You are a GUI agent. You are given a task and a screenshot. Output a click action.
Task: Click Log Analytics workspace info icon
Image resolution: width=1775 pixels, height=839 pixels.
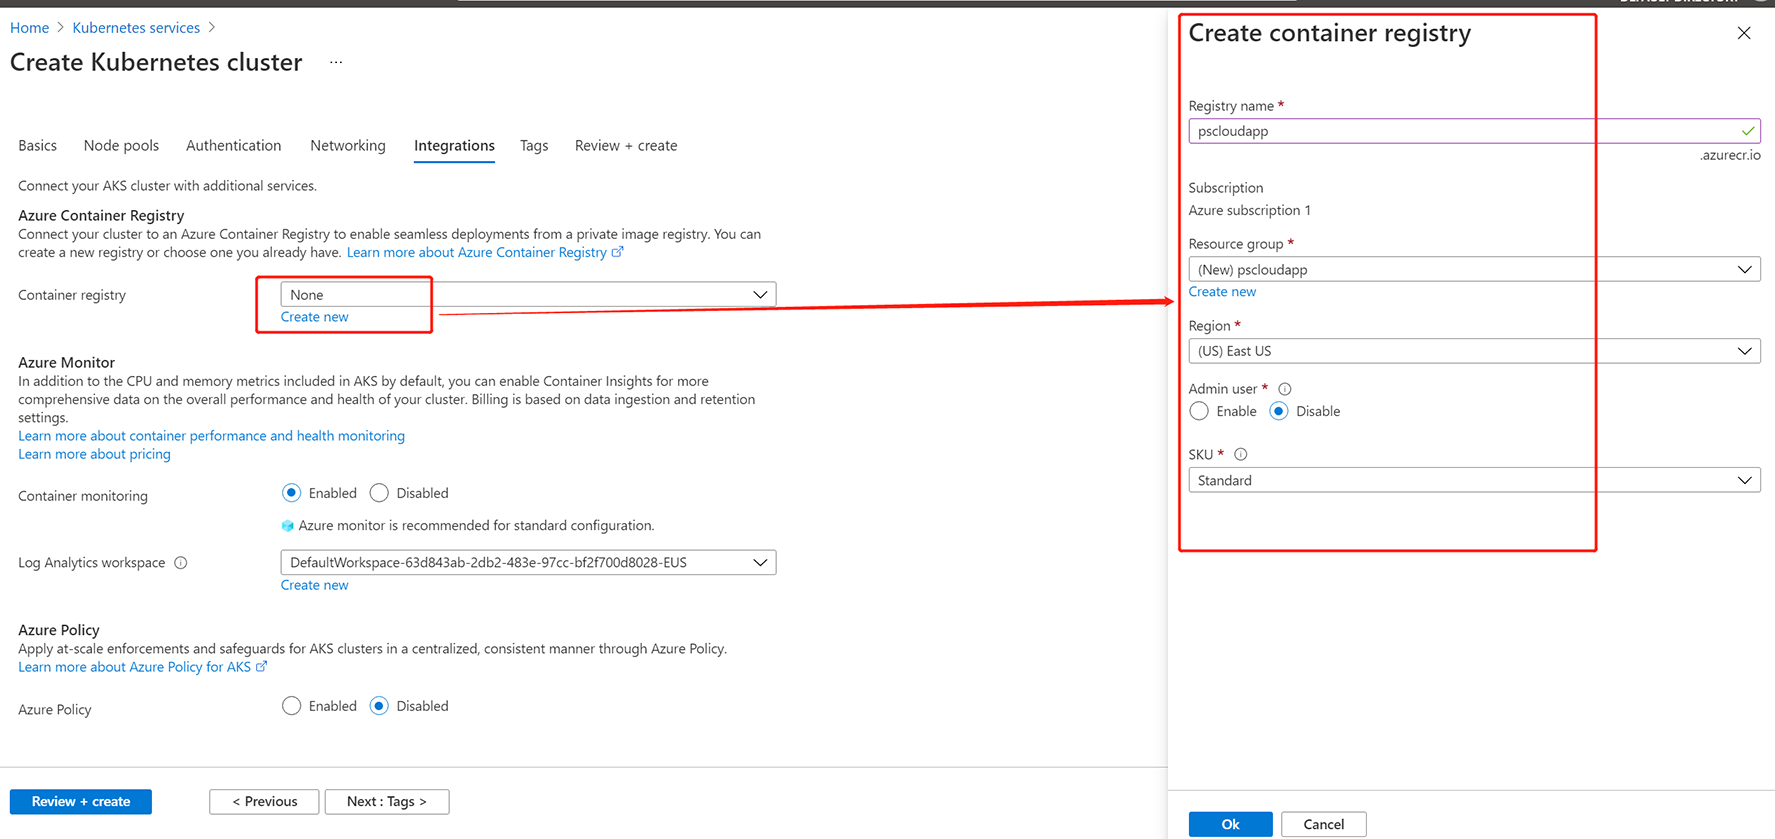181,563
